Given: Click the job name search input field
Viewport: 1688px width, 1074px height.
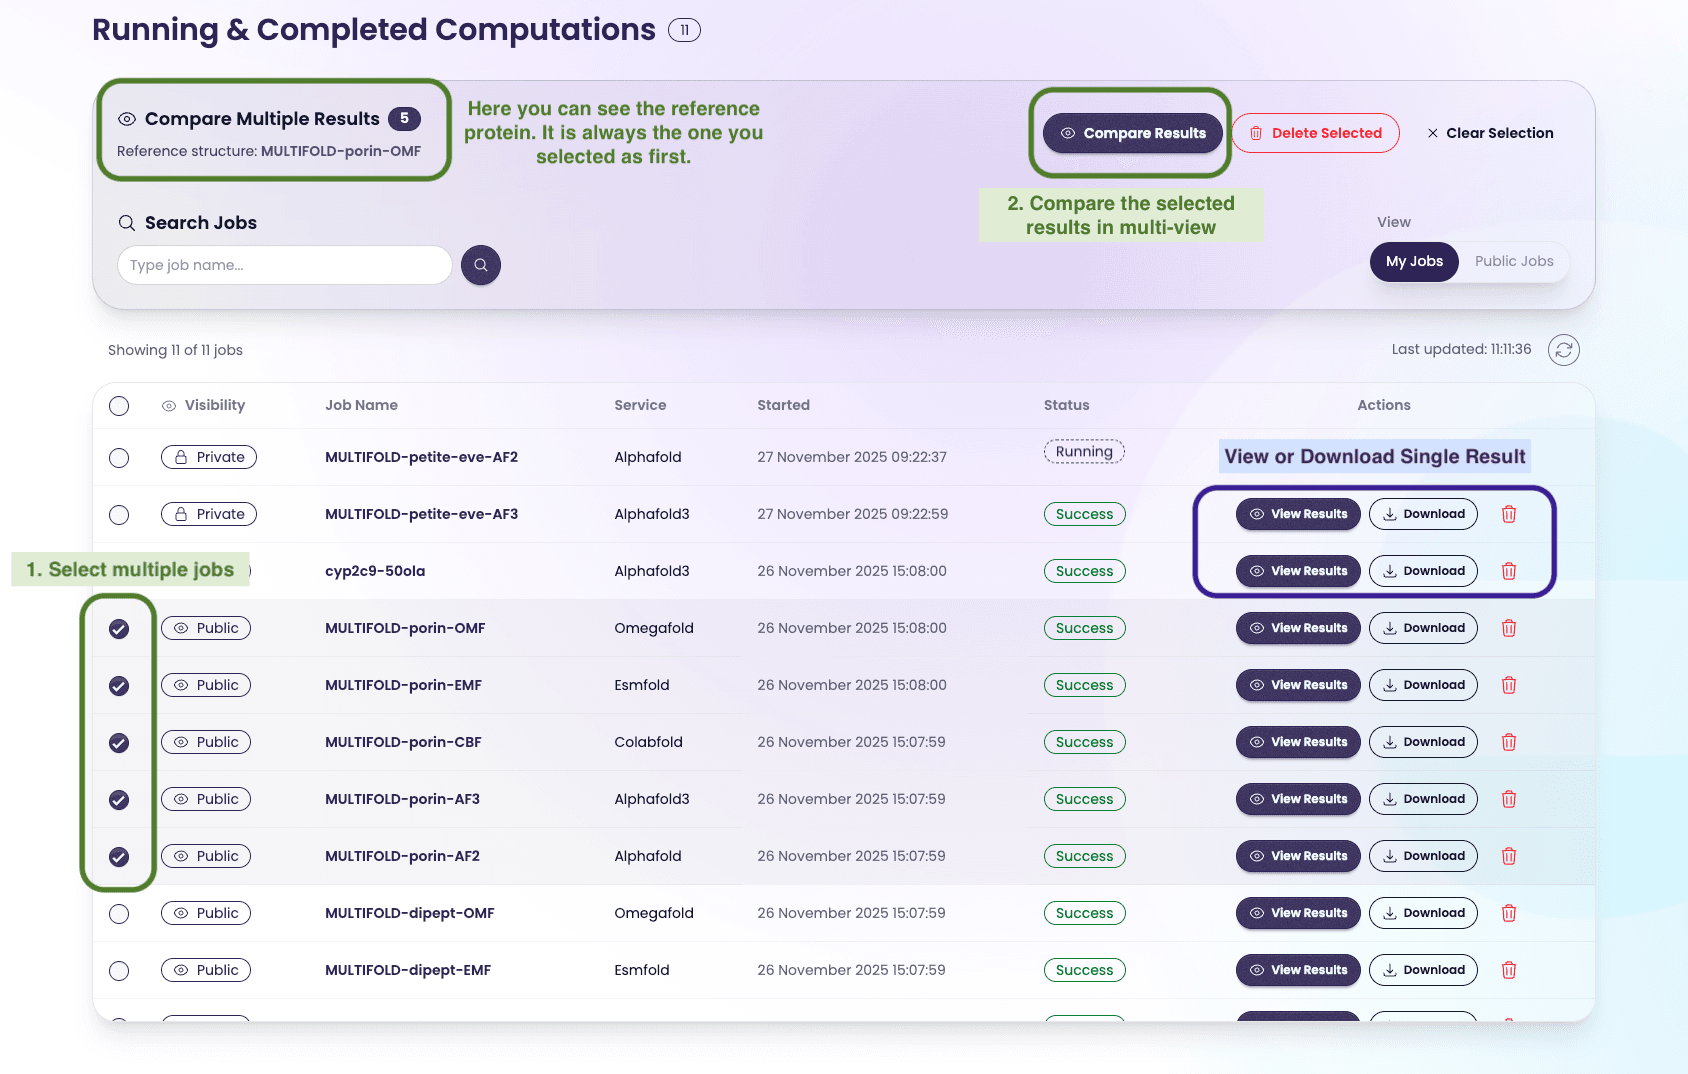Looking at the screenshot, I should (x=284, y=265).
